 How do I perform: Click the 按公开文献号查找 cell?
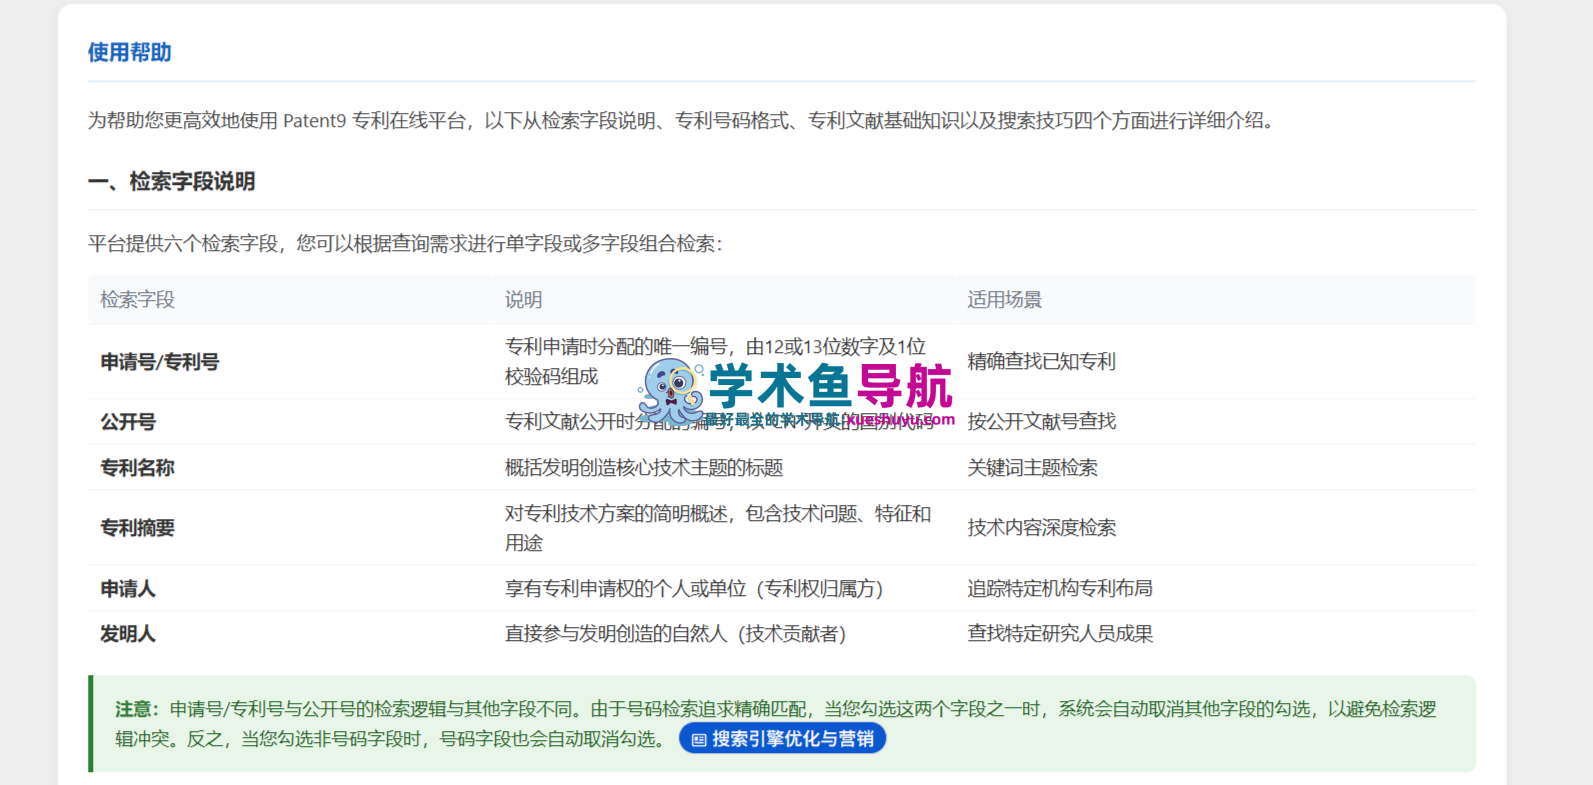click(x=1215, y=422)
